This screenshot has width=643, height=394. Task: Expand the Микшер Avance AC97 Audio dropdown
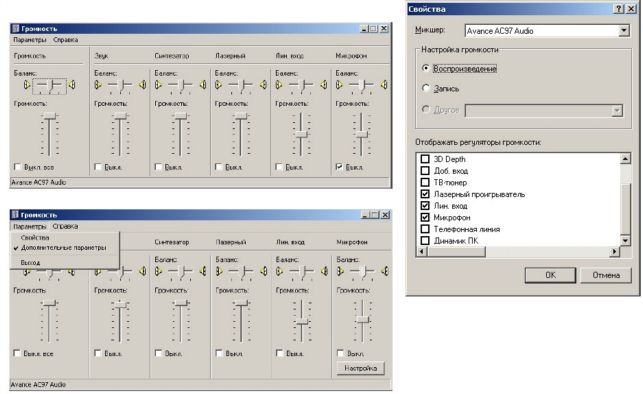(x=623, y=31)
